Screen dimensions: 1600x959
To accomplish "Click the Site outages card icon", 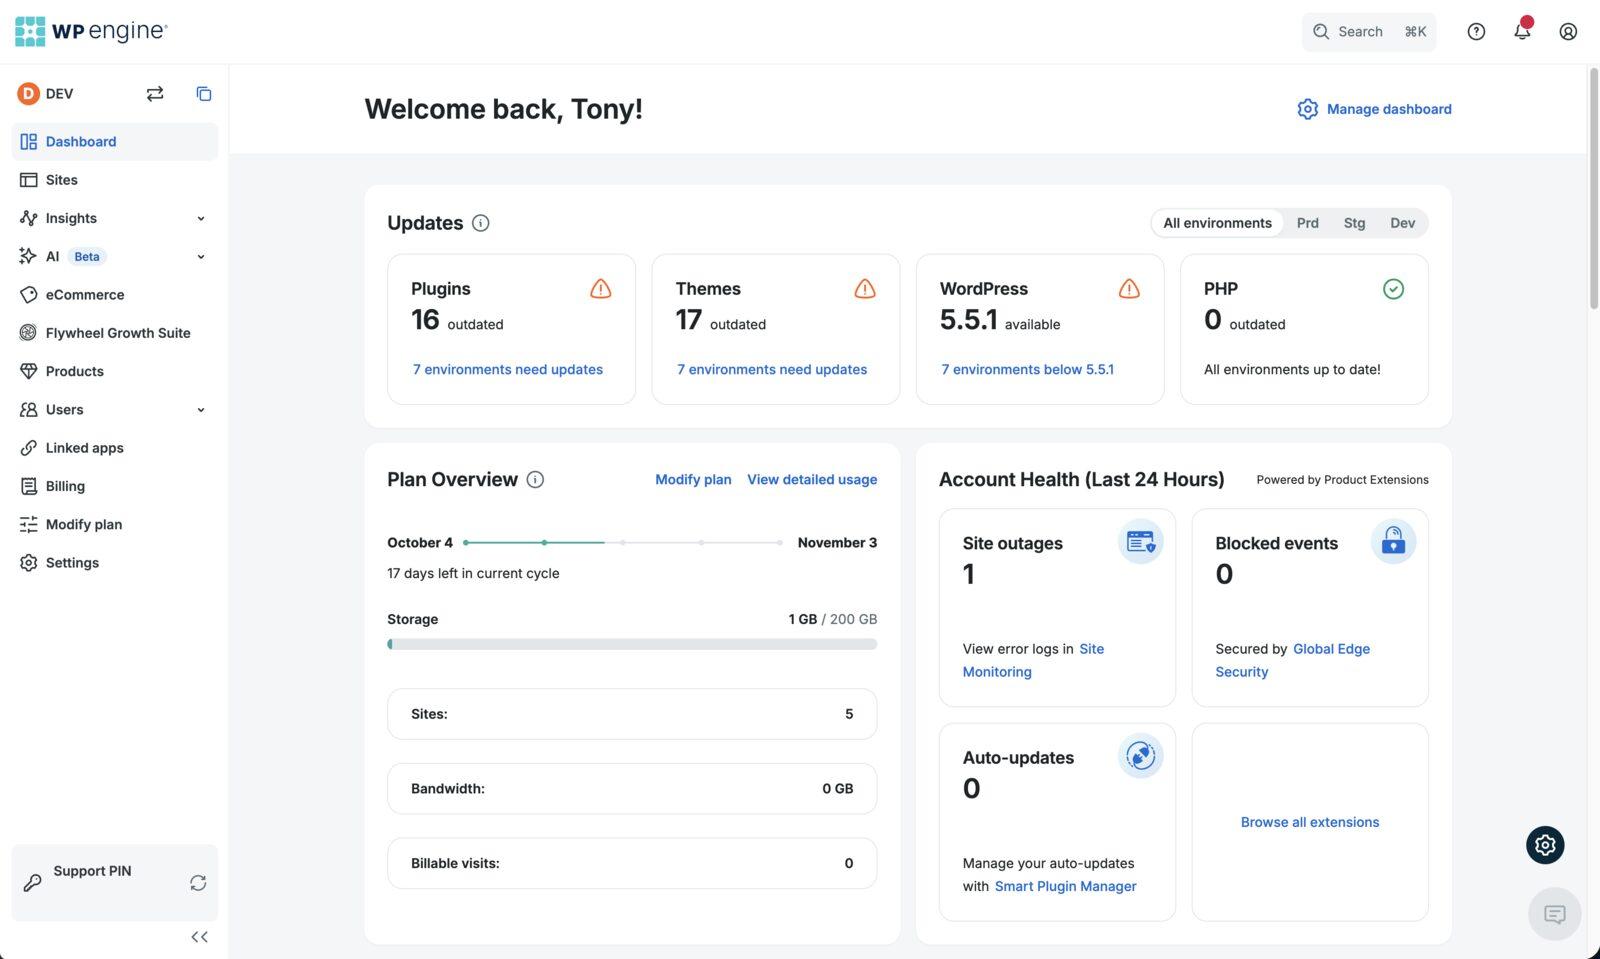I will pos(1140,541).
